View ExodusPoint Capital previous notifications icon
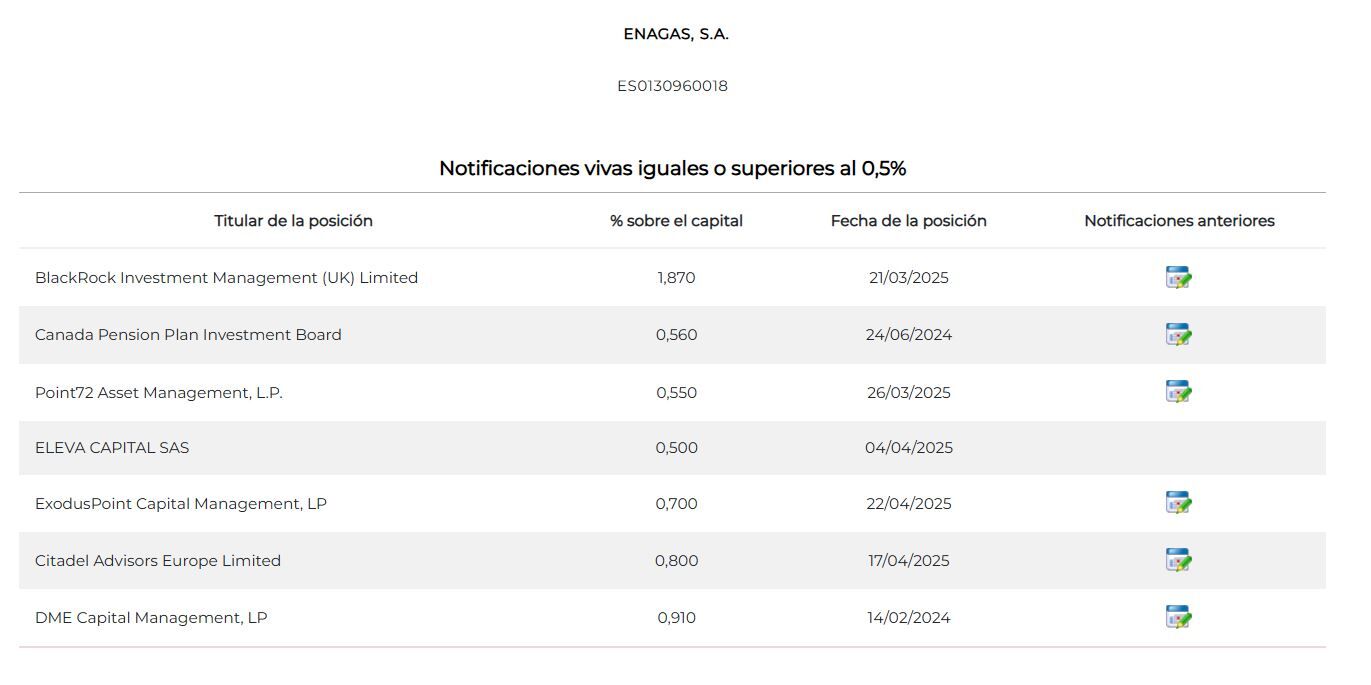 1179,503
